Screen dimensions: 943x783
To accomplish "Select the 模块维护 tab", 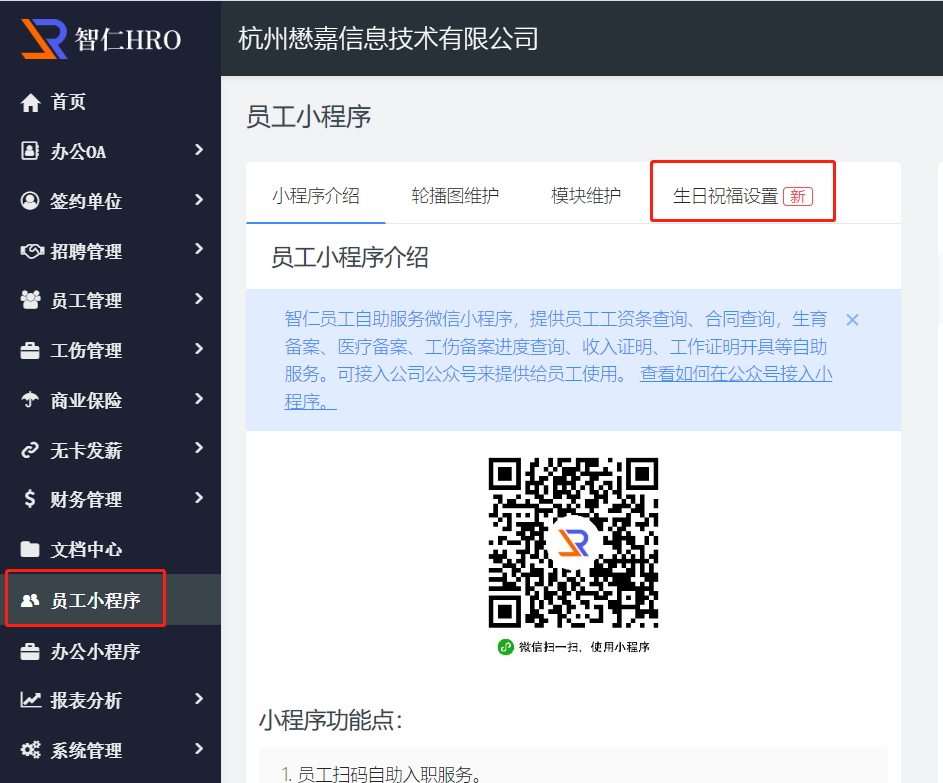I will click(586, 195).
